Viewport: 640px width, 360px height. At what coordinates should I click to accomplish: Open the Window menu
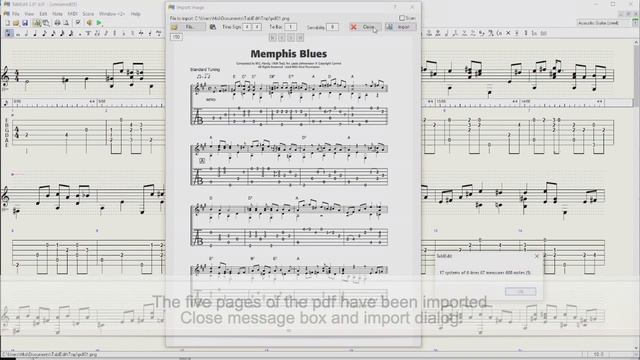[x=112, y=14]
